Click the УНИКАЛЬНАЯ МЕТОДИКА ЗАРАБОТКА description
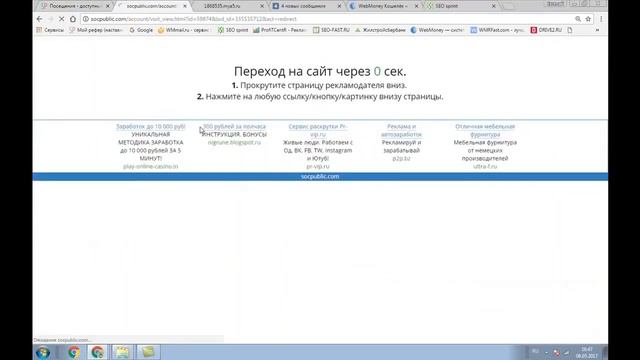640x360 pixels. pyautogui.click(x=151, y=146)
